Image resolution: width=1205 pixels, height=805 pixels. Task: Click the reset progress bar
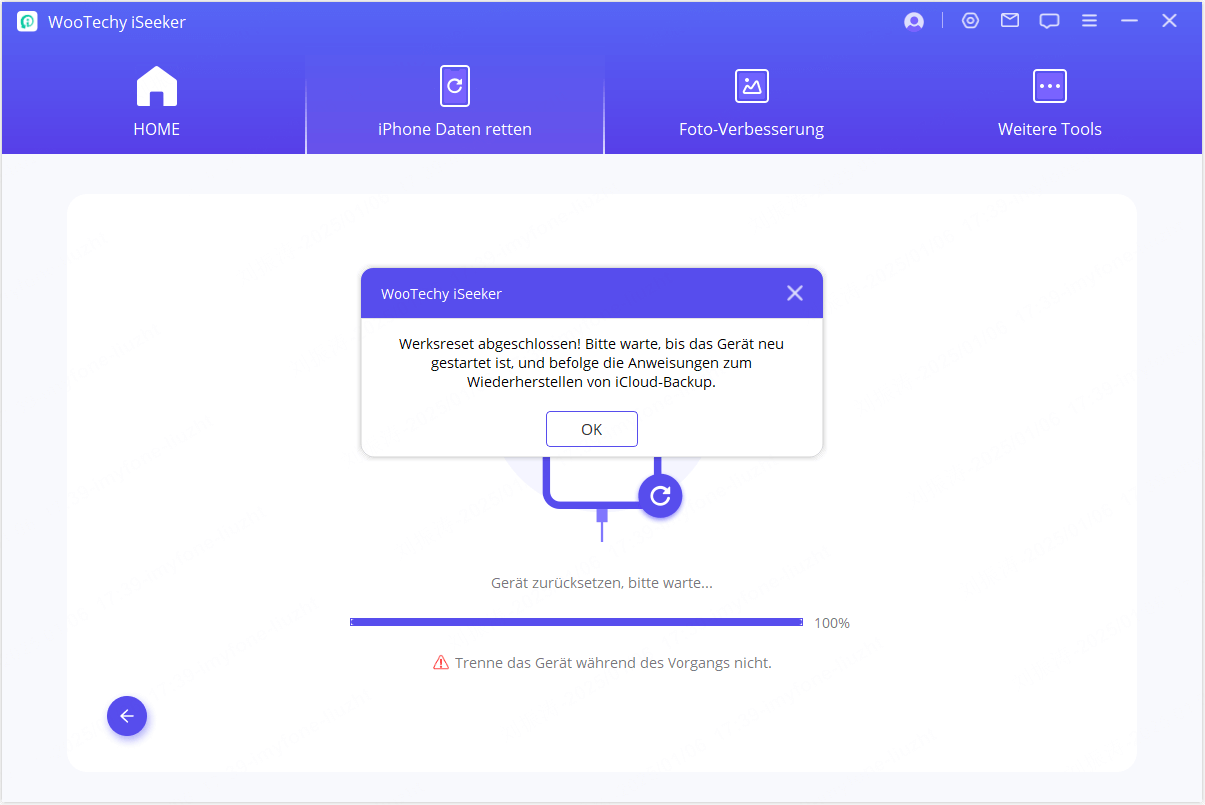[x=576, y=622]
